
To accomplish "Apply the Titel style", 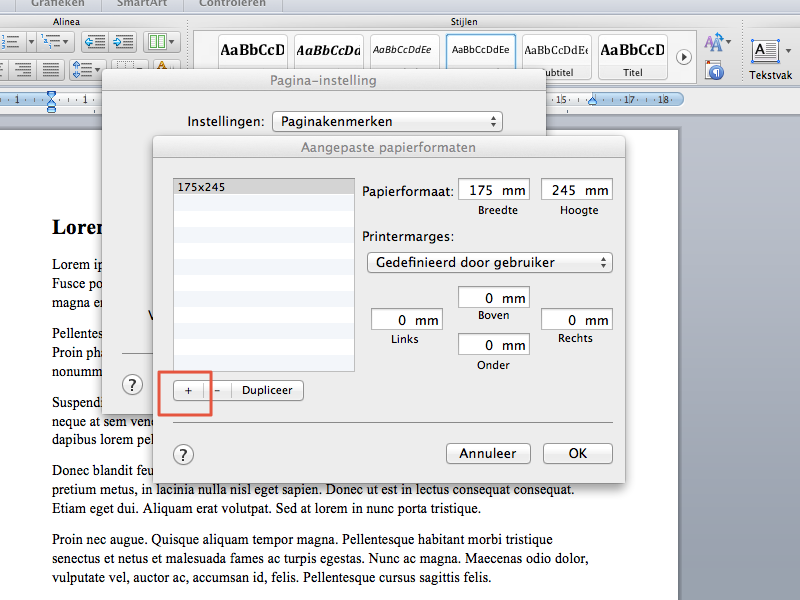I will point(633,57).
